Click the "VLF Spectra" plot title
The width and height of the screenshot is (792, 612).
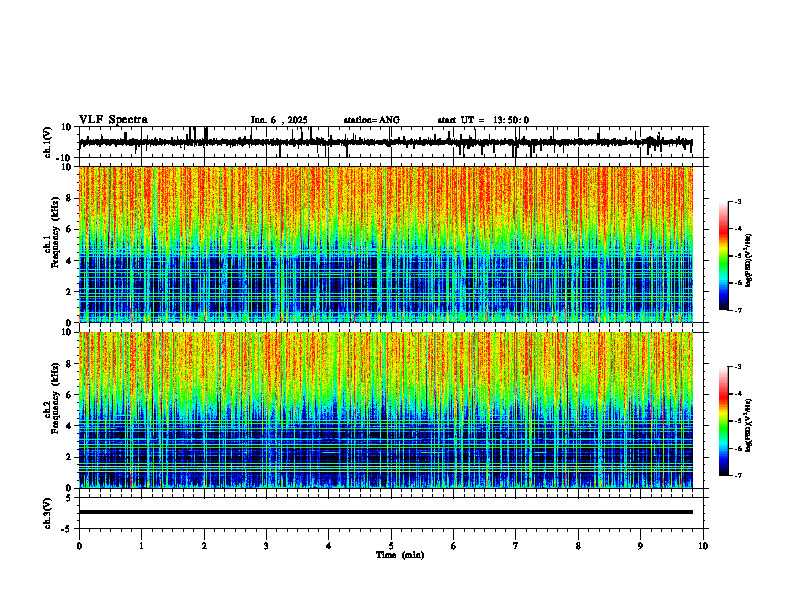pos(113,120)
